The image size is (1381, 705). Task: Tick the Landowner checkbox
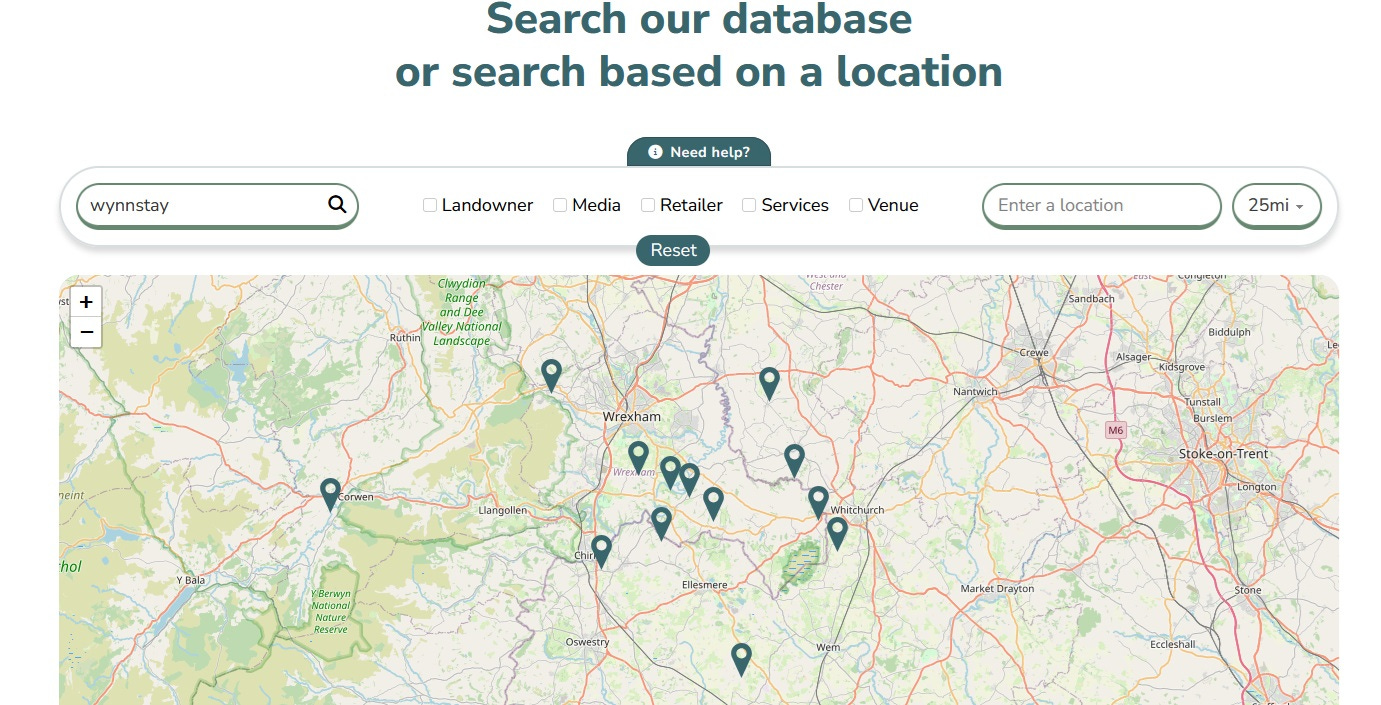[x=430, y=205]
